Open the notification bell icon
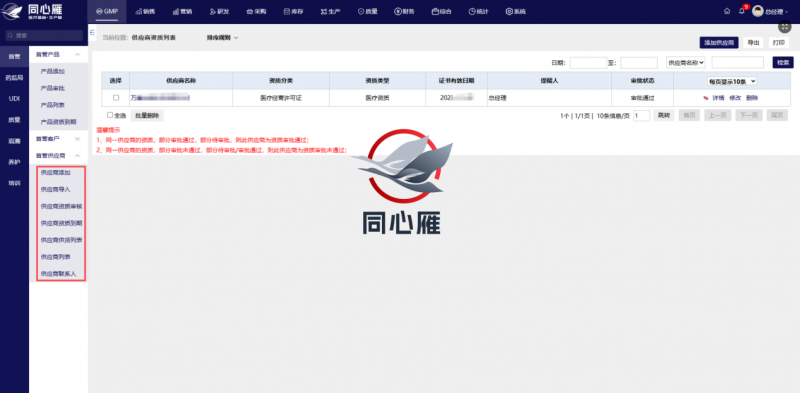800x393 pixels. tap(742, 11)
